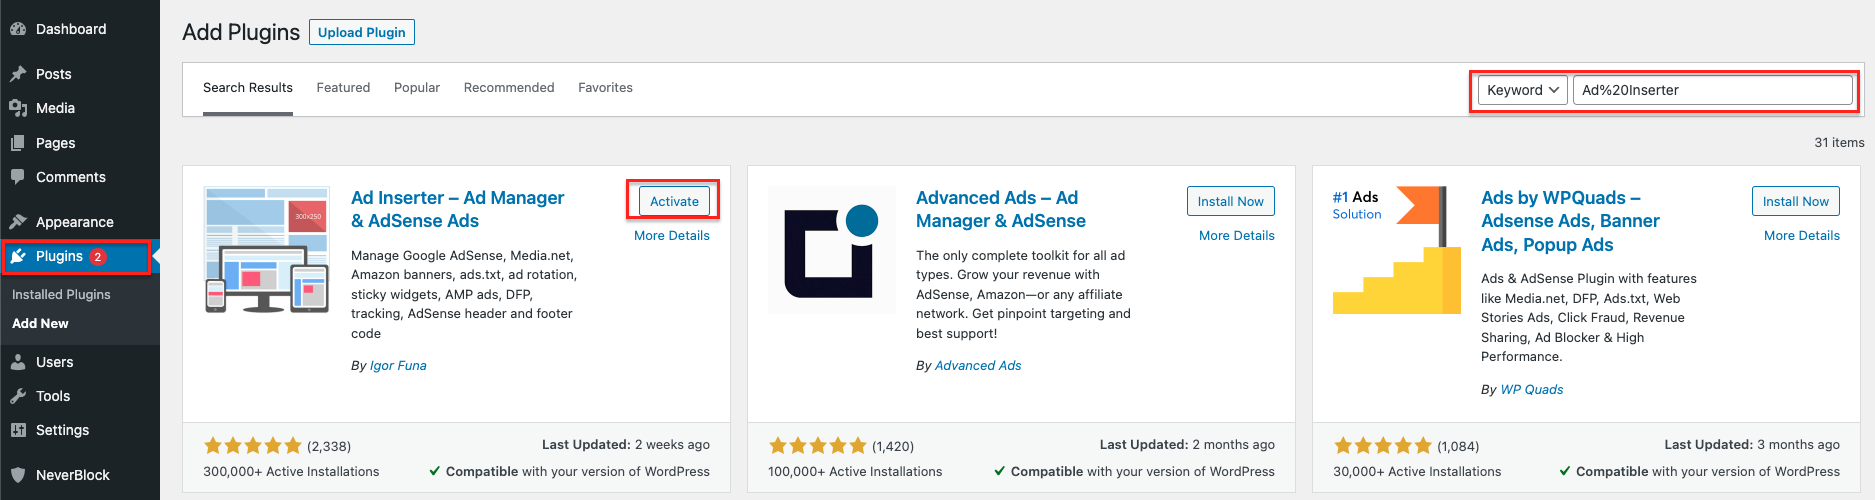Open More Details for Ads by WPQuads
Viewport: 1875px width, 500px height.
point(1802,236)
